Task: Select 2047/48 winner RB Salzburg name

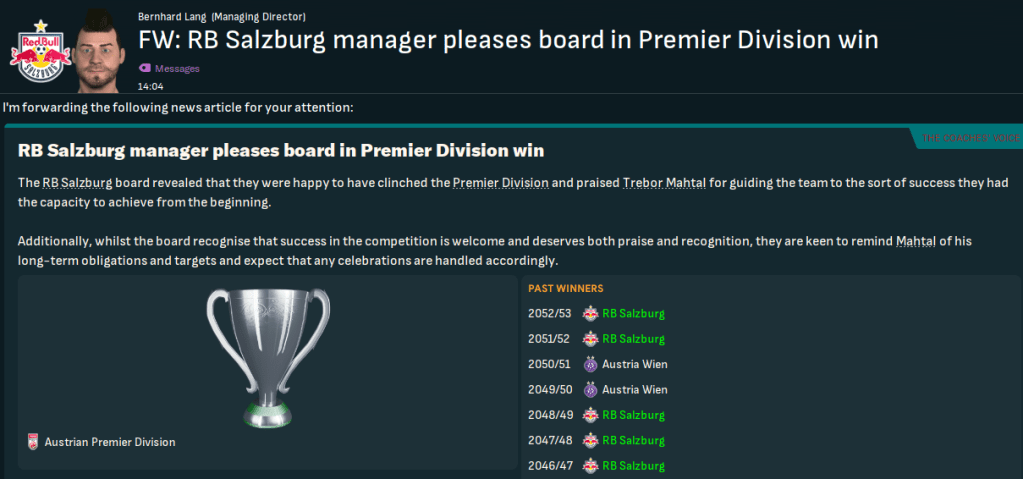Action: 634,440
